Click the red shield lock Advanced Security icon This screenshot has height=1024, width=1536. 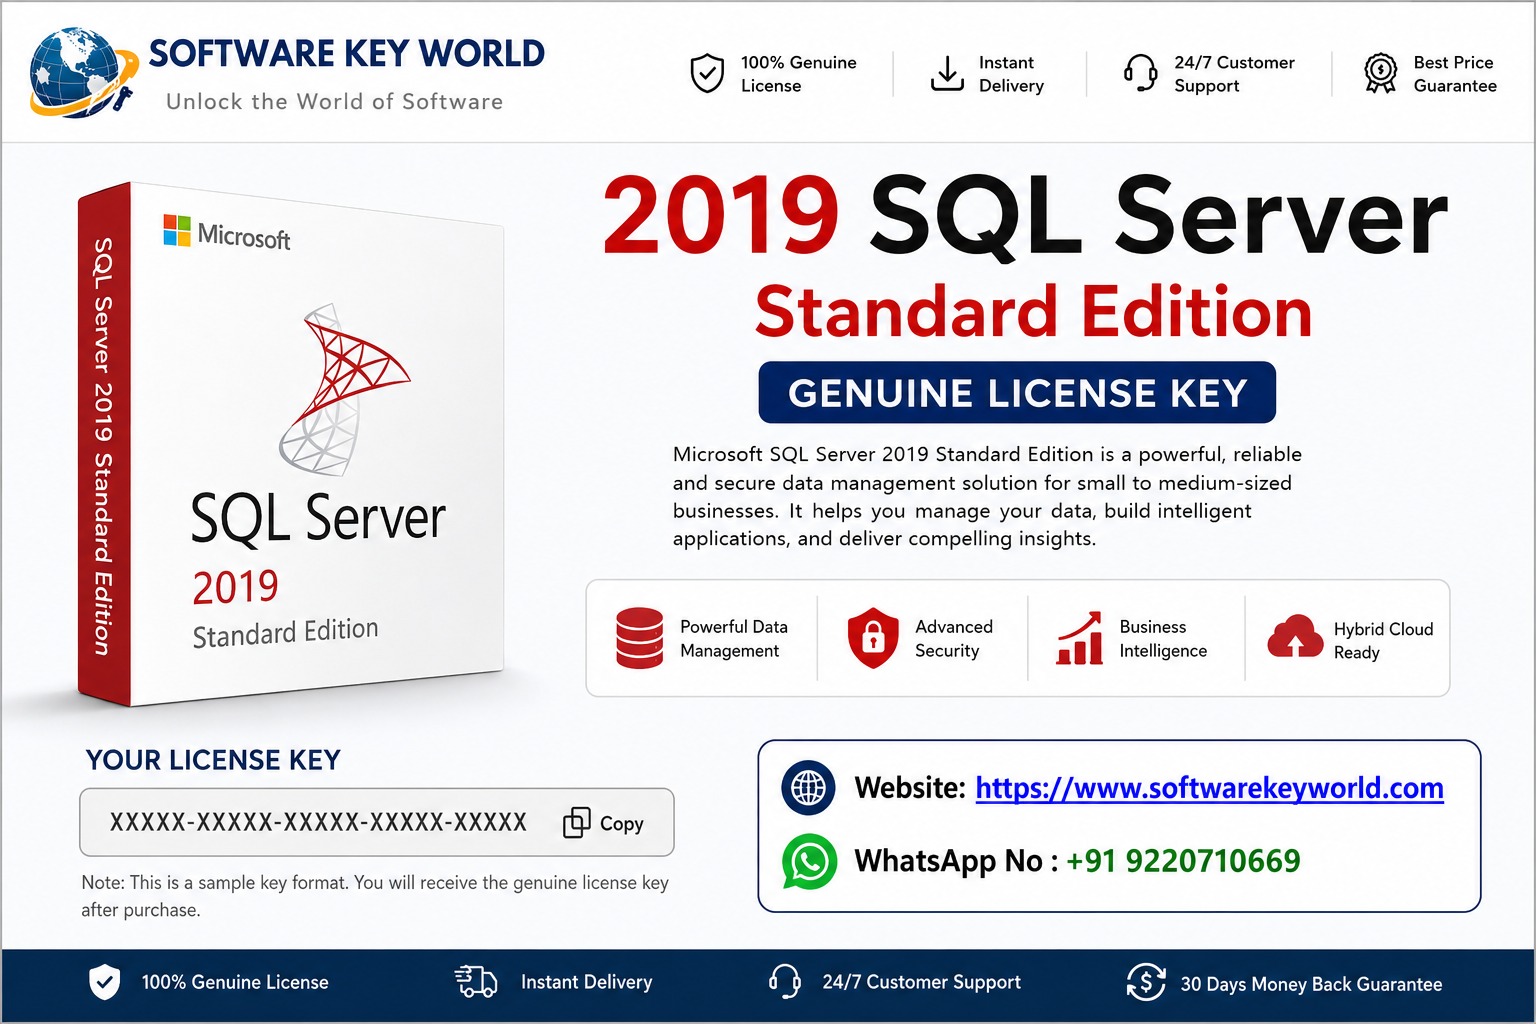[873, 638]
